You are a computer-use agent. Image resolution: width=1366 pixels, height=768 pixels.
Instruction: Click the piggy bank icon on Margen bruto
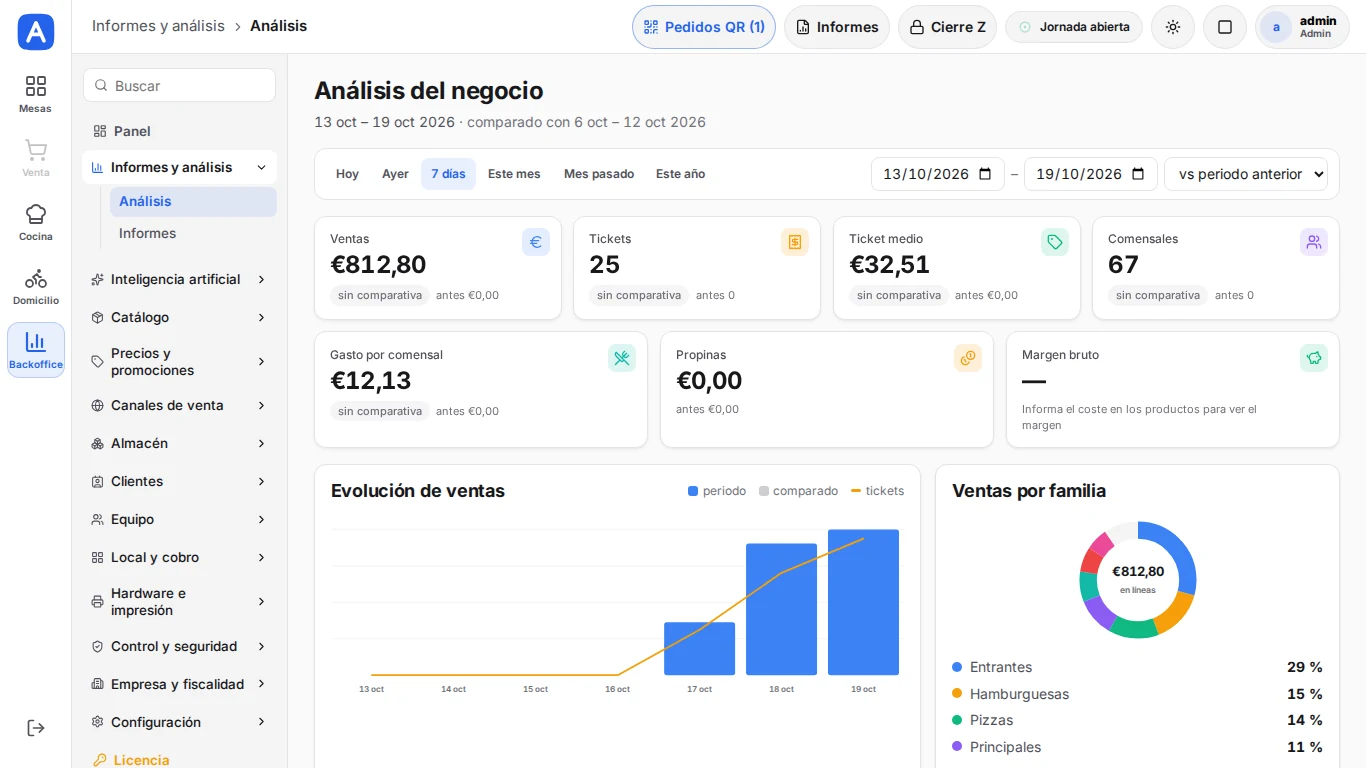[x=1314, y=358]
